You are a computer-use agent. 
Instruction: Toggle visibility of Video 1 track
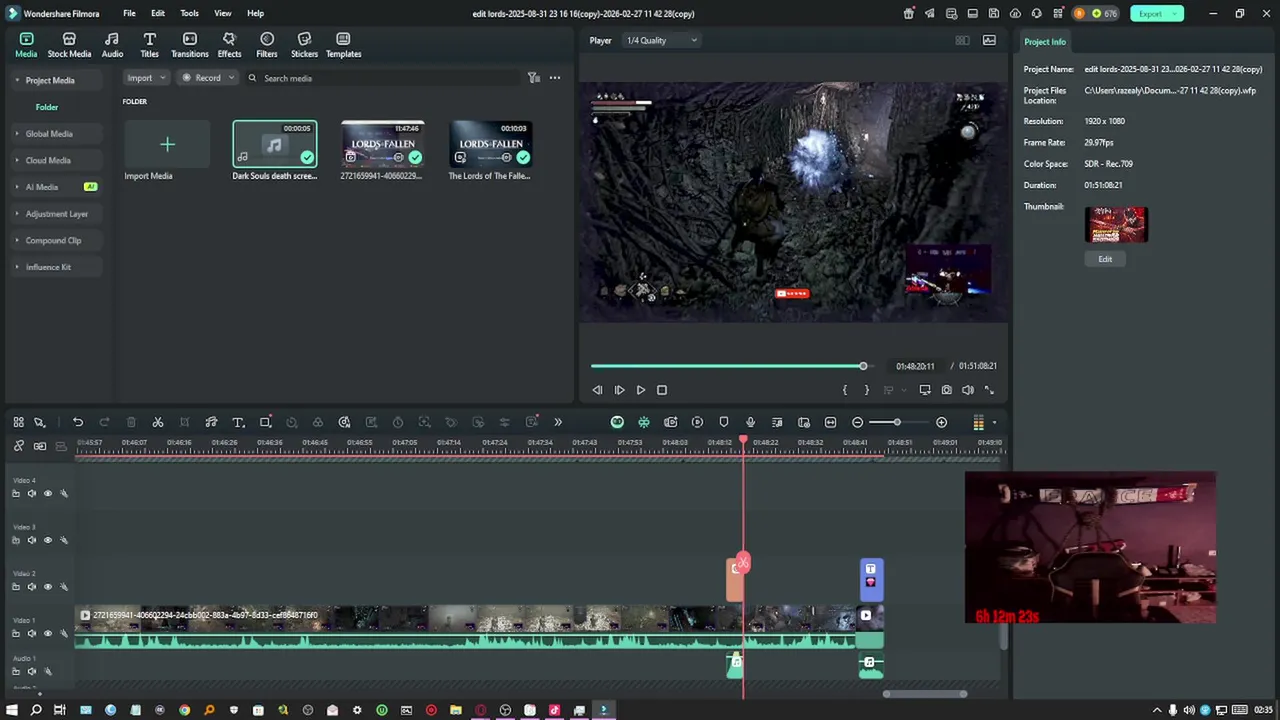[x=47, y=633]
